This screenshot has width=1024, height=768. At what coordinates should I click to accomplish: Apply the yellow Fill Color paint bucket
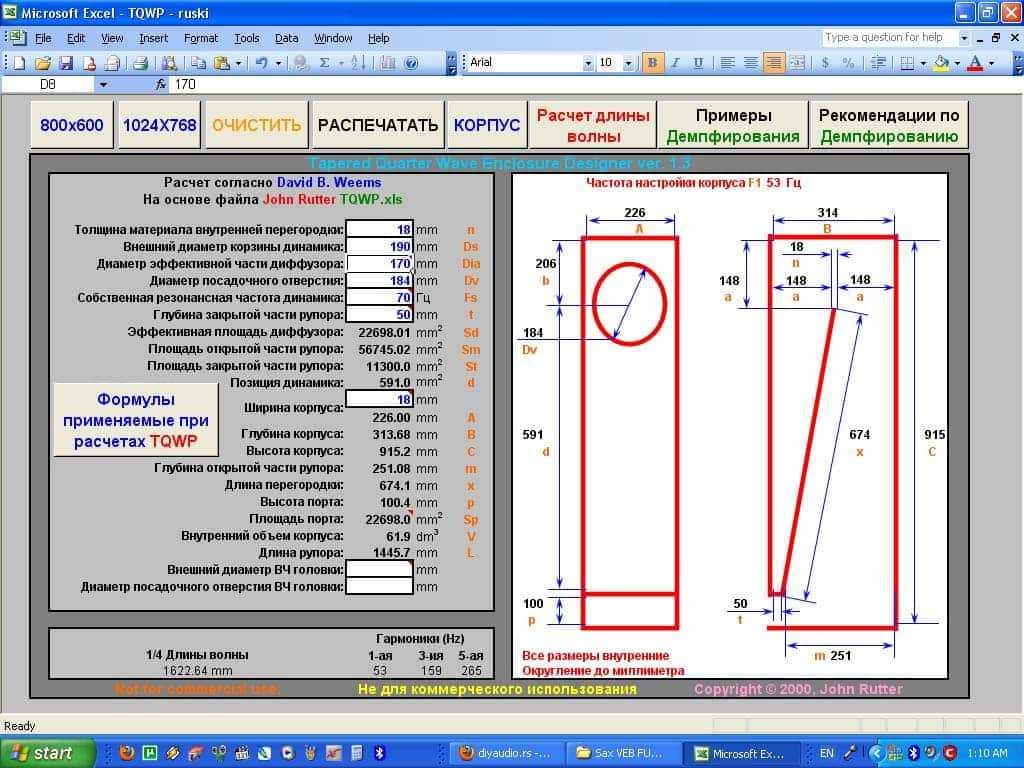(x=942, y=63)
